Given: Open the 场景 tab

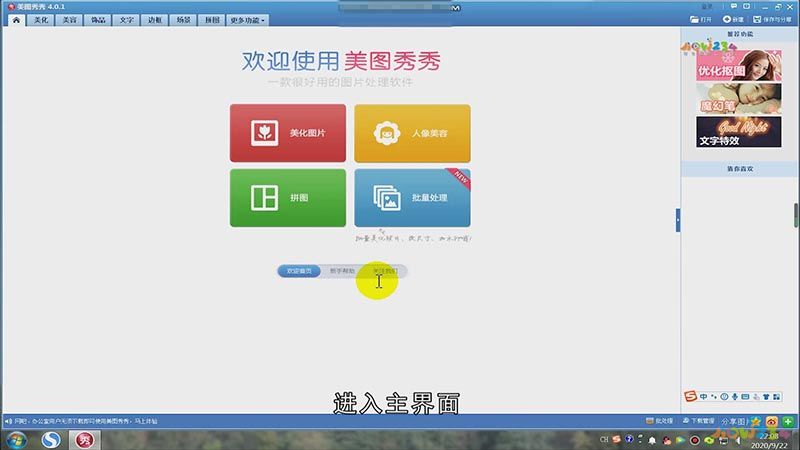Looking at the screenshot, I should click(x=183, y=20).
